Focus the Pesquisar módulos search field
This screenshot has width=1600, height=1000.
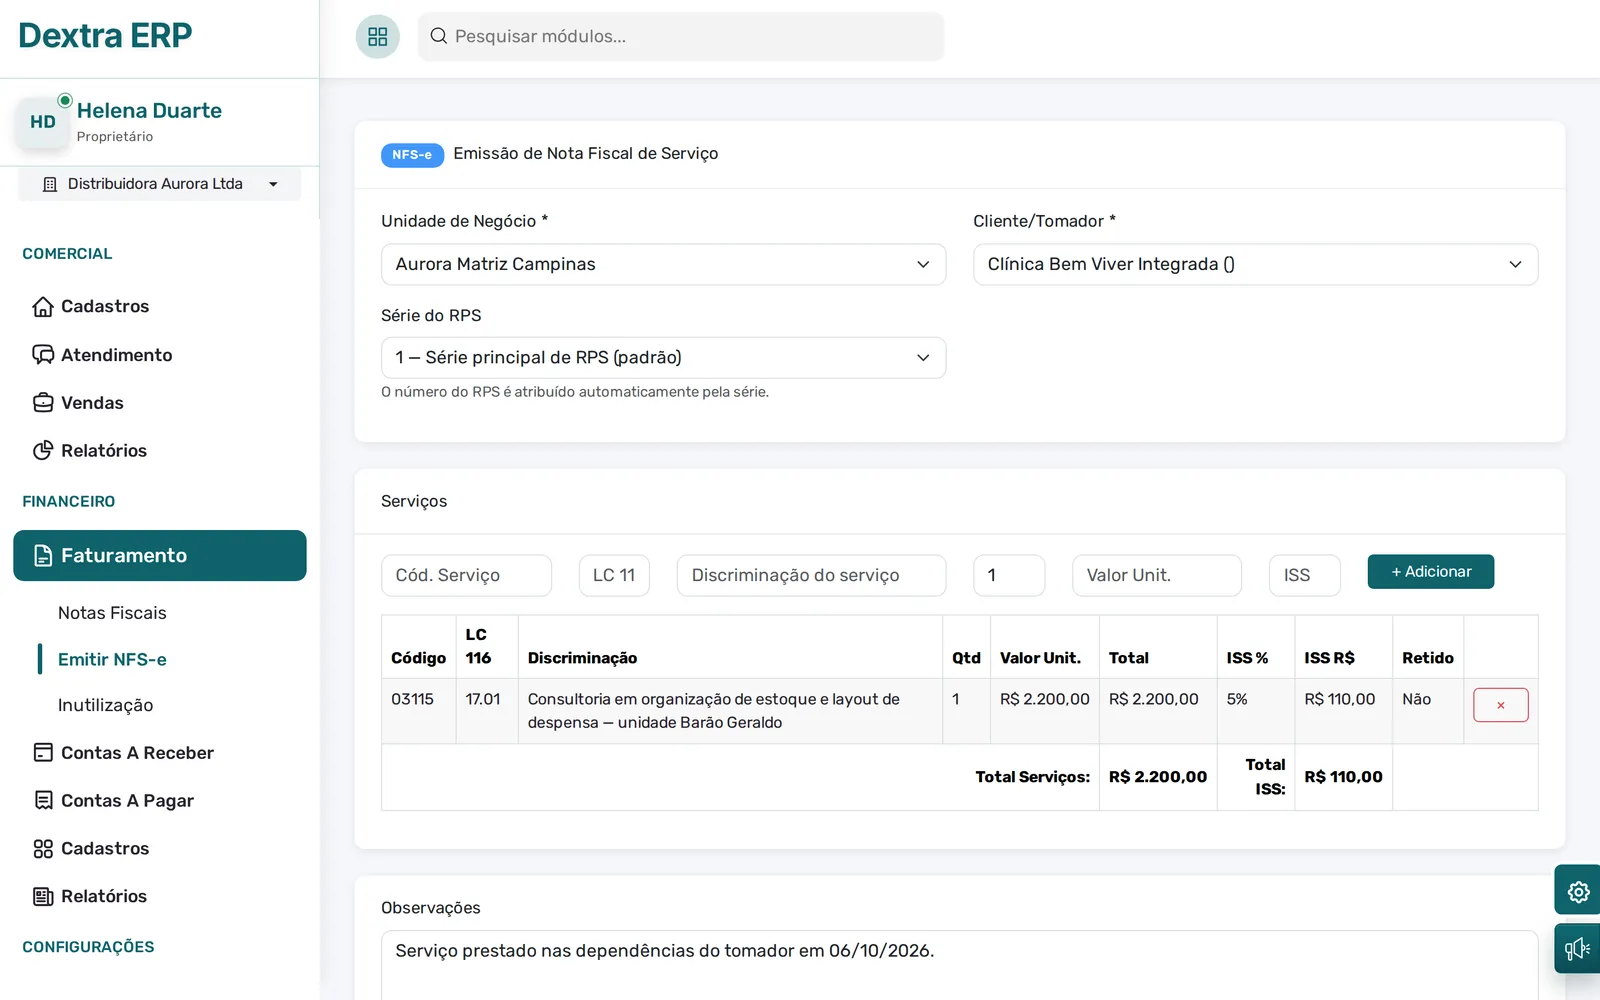coord(681,37)
